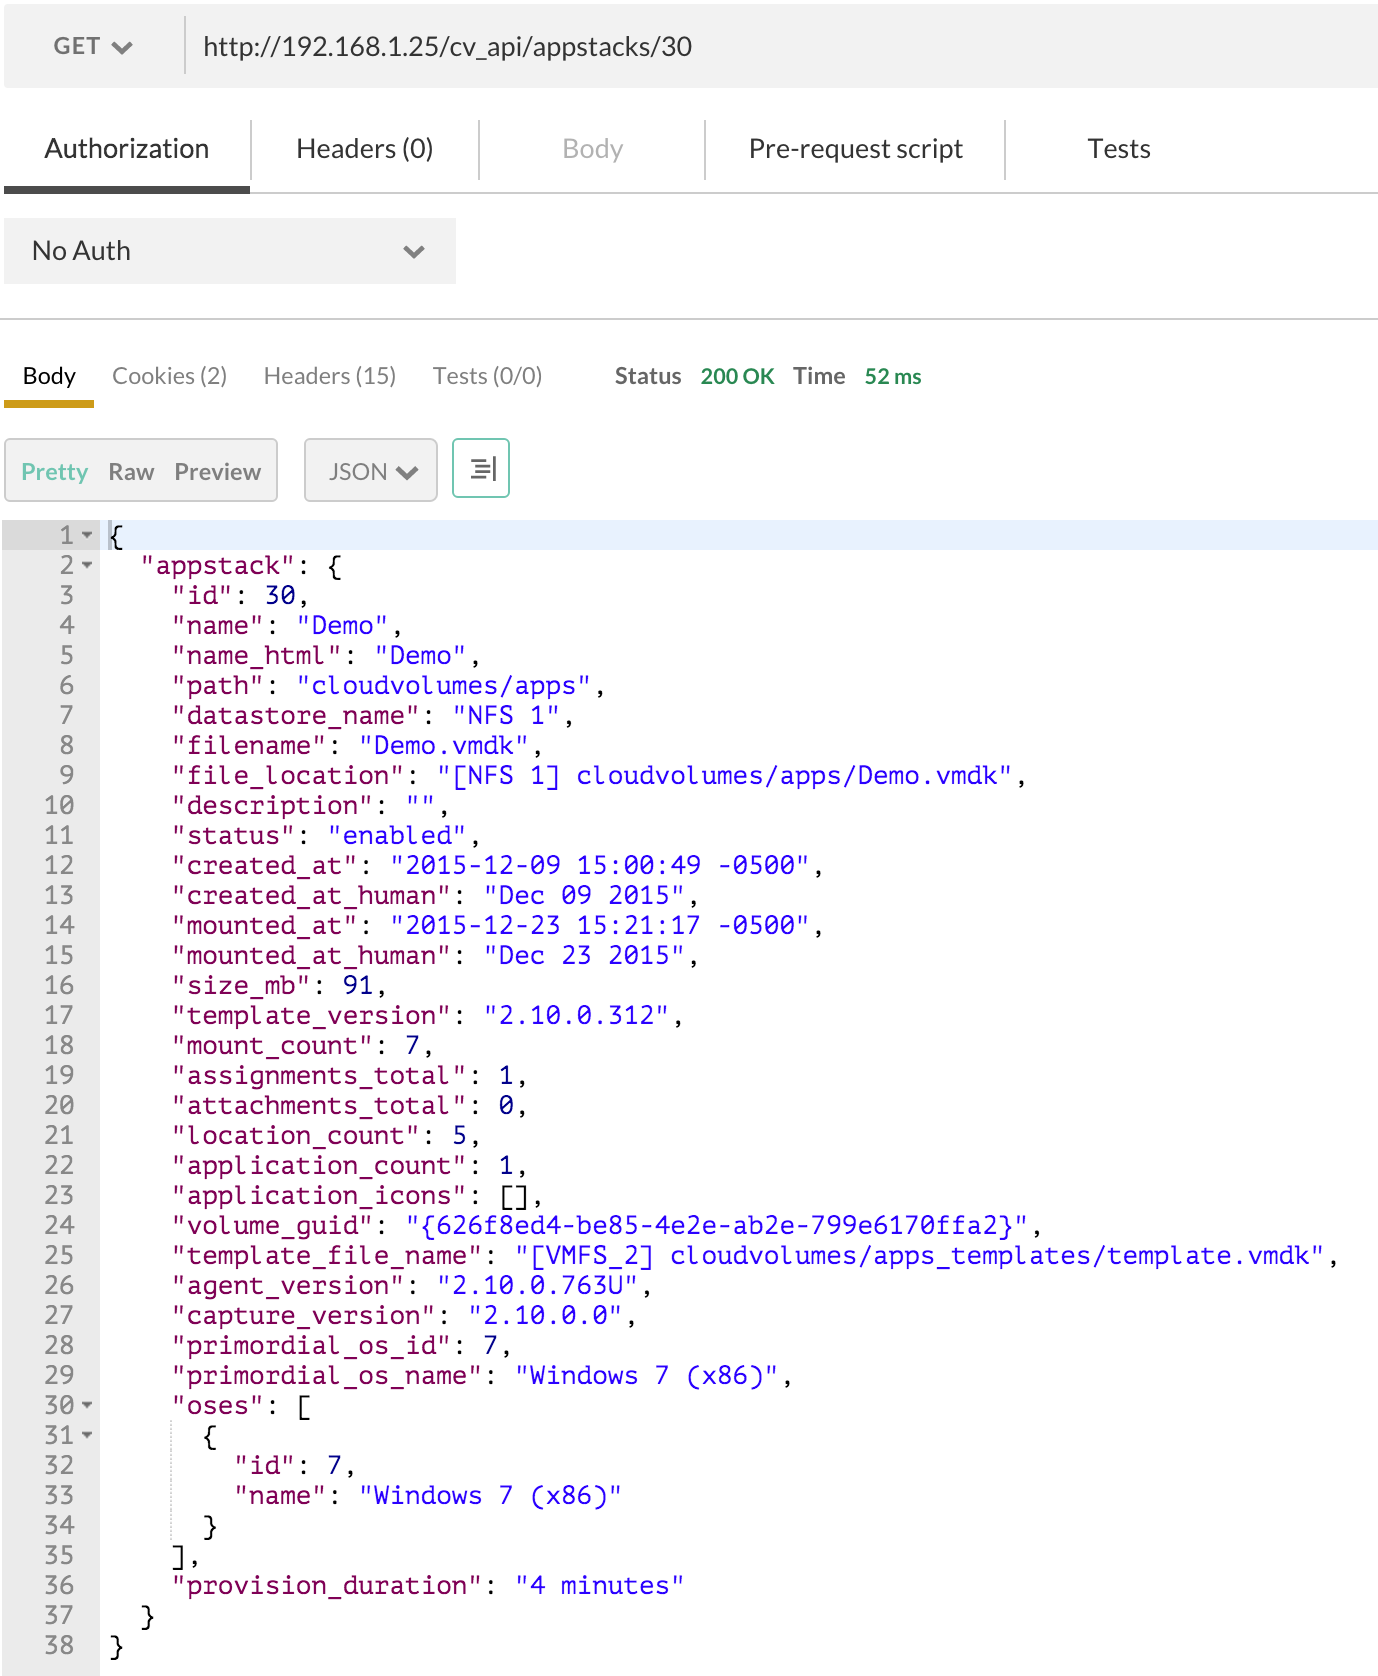Switch response view to Preview
Image resolution: width=1378 pixels, height=1676 pixels.
click(217, 472)
